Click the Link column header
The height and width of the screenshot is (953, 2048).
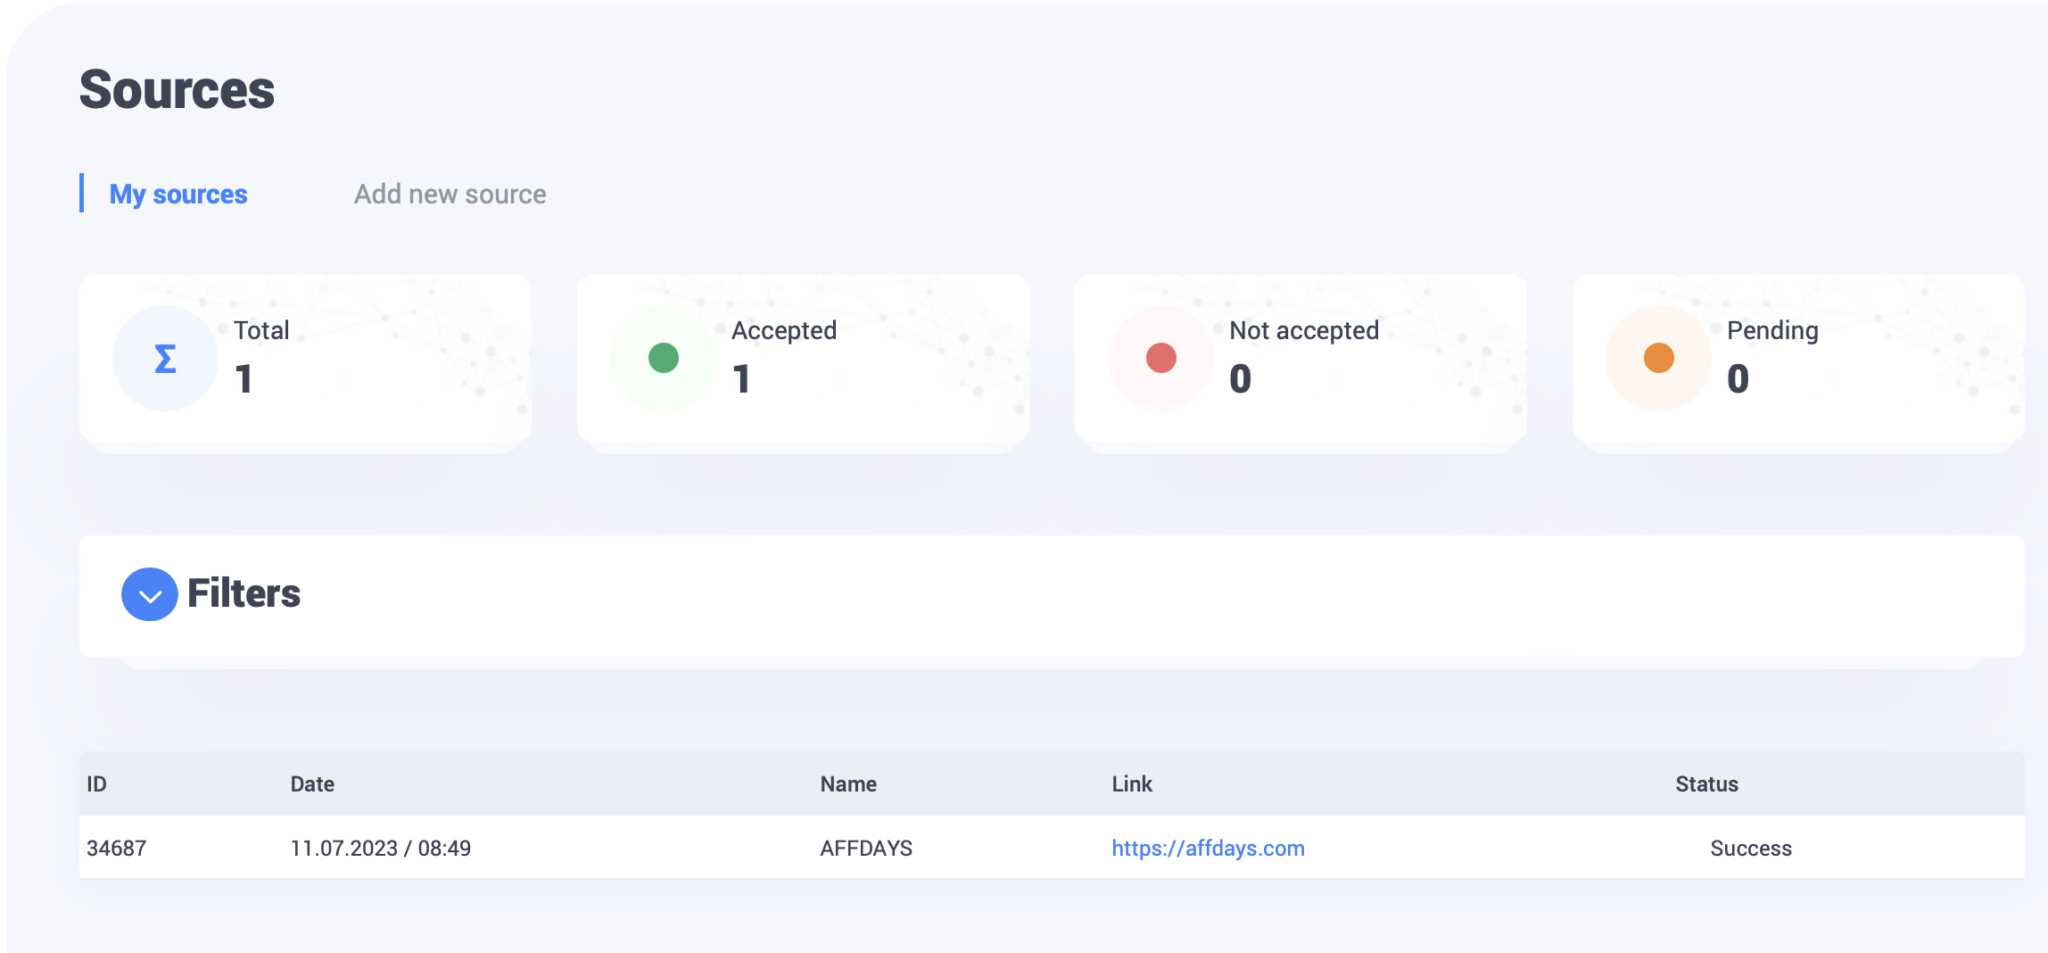[x=1132, y=784]
